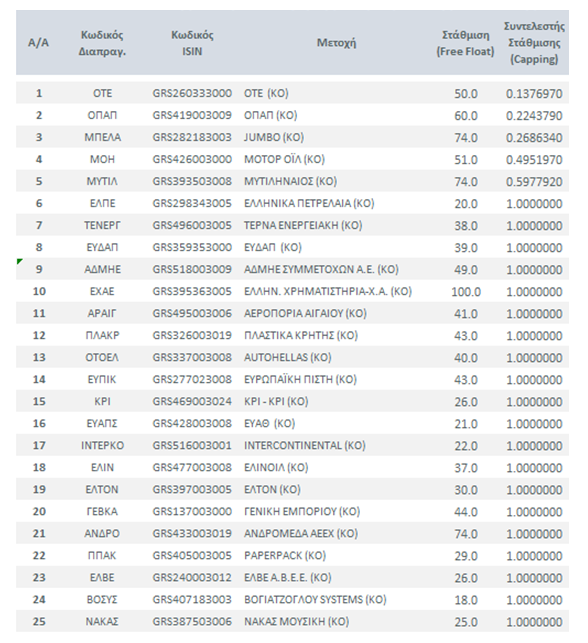Screen dimensions: 588x643
Task: Select the A/A column header
Action: (38, 42)
